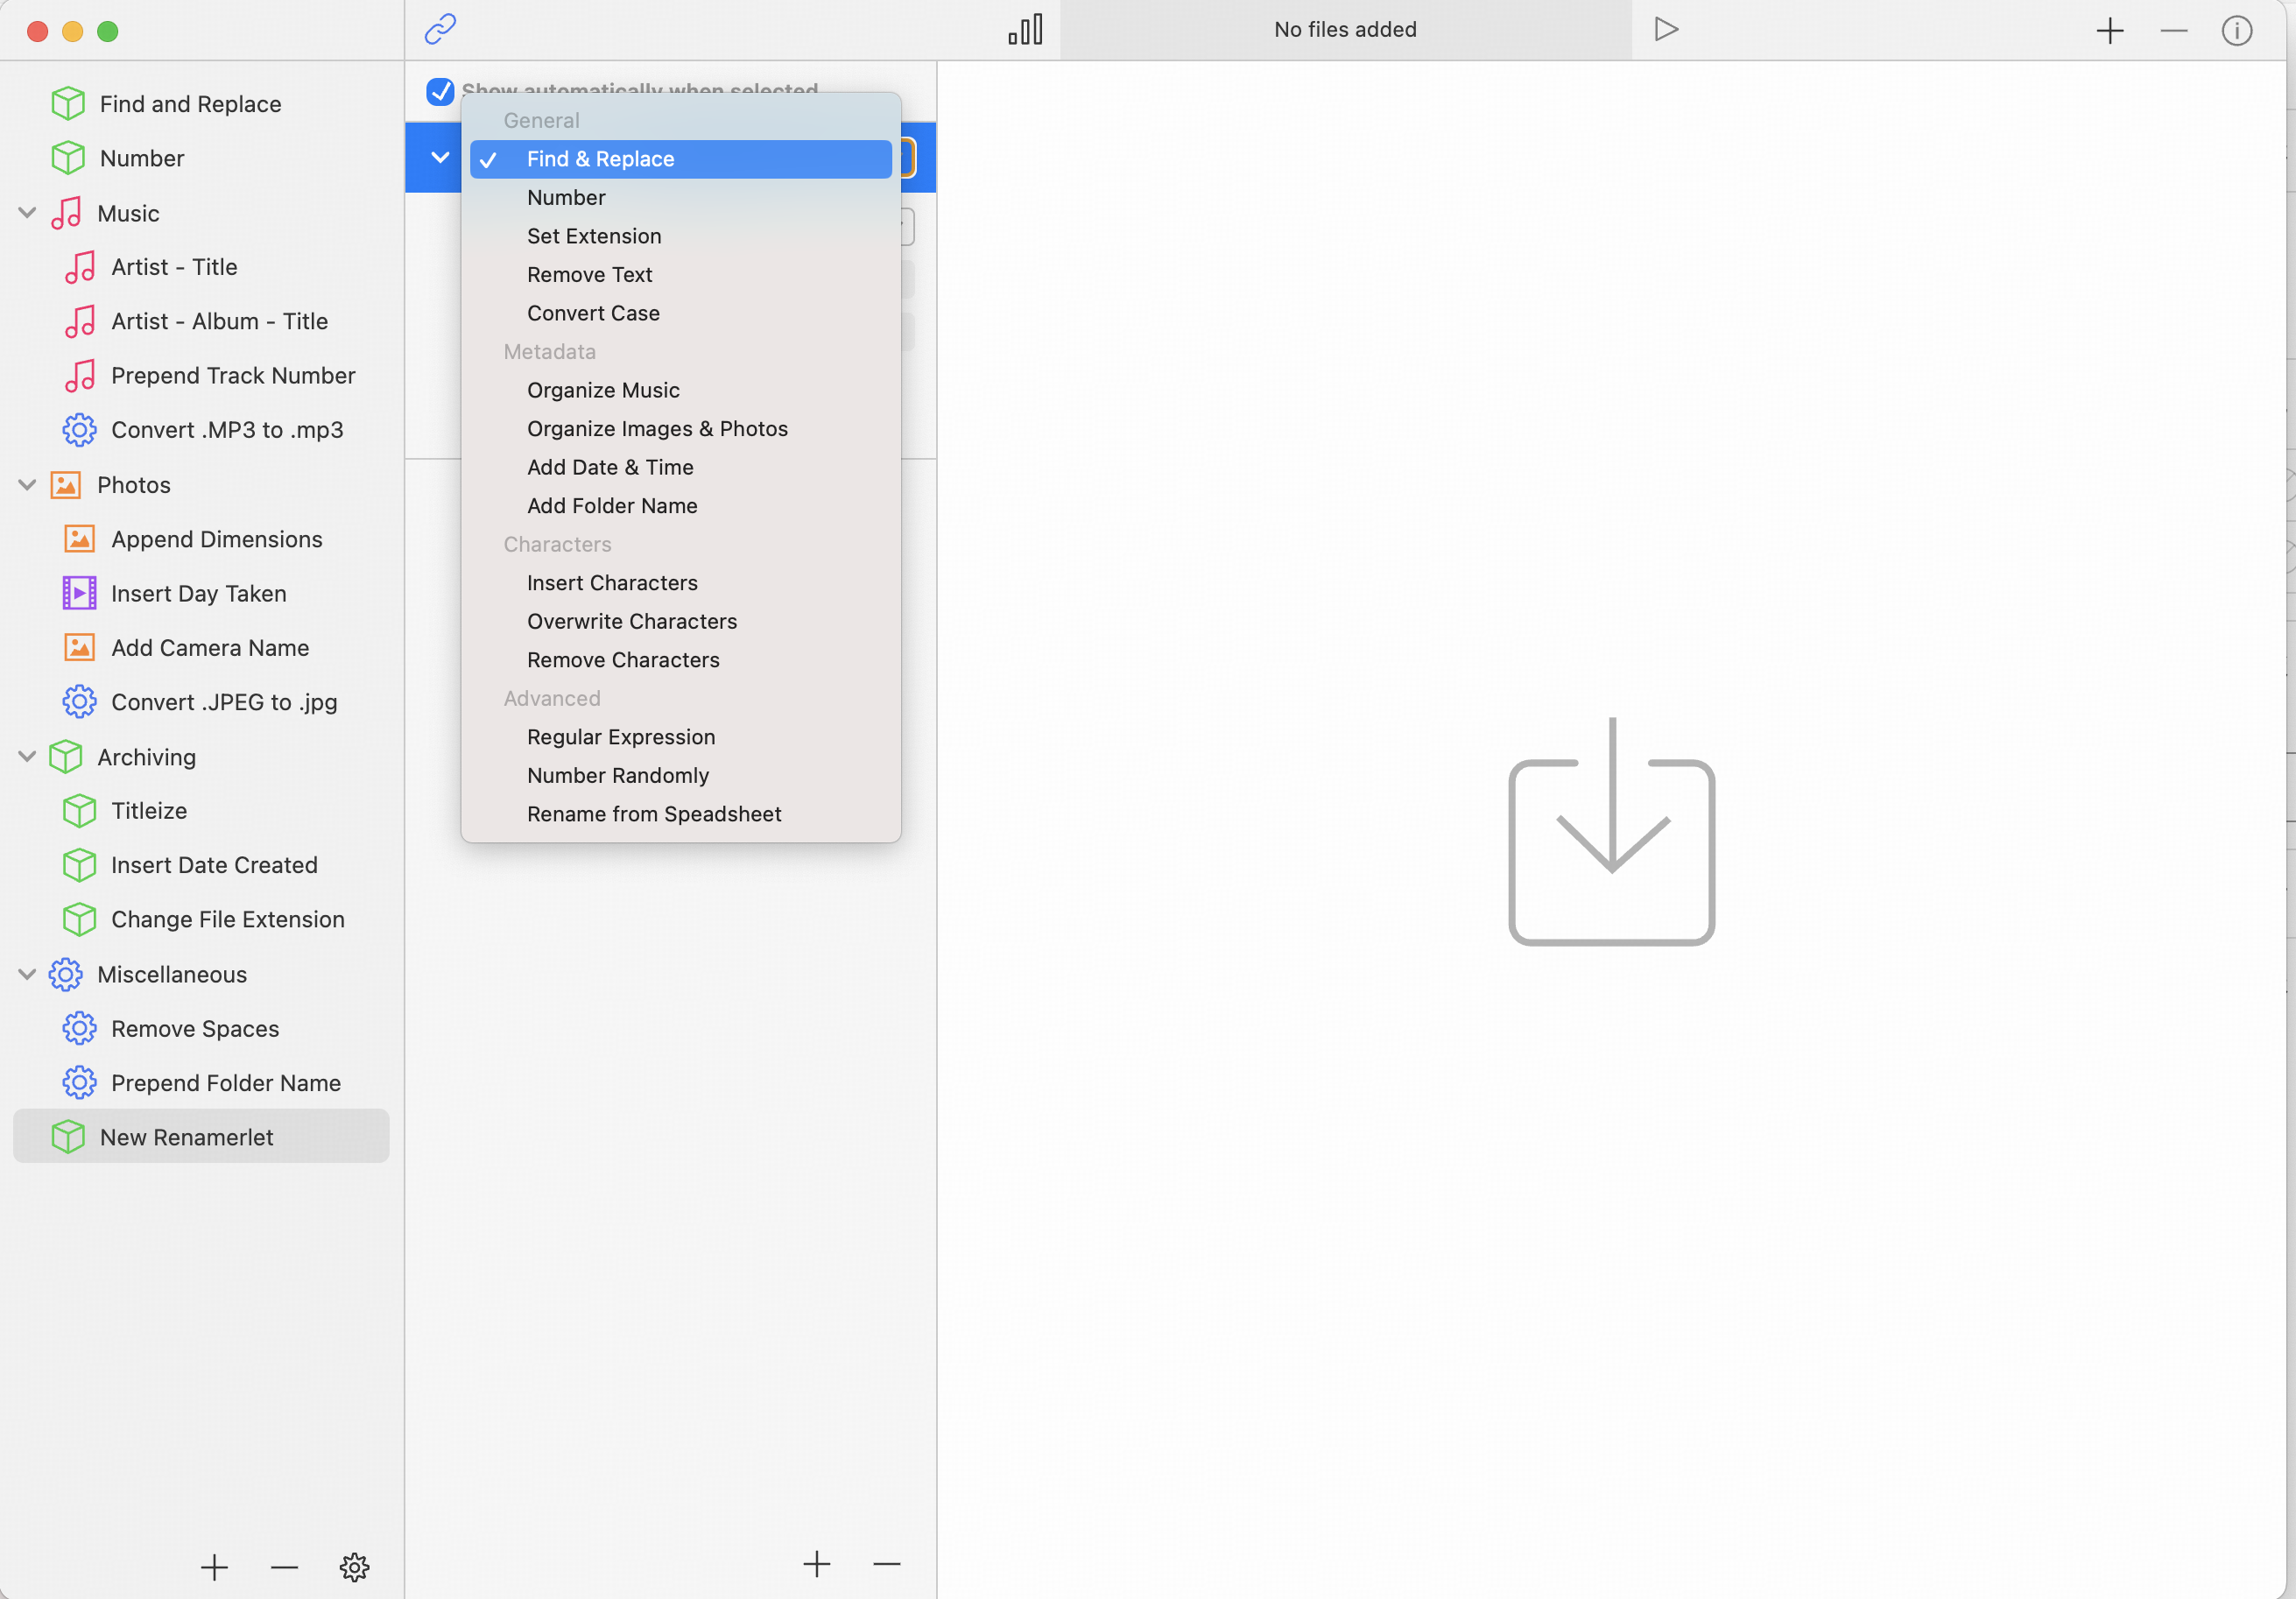The image size is (2296, 1599).
Task: Collapse the Photos group
Action: coord(27,485)
